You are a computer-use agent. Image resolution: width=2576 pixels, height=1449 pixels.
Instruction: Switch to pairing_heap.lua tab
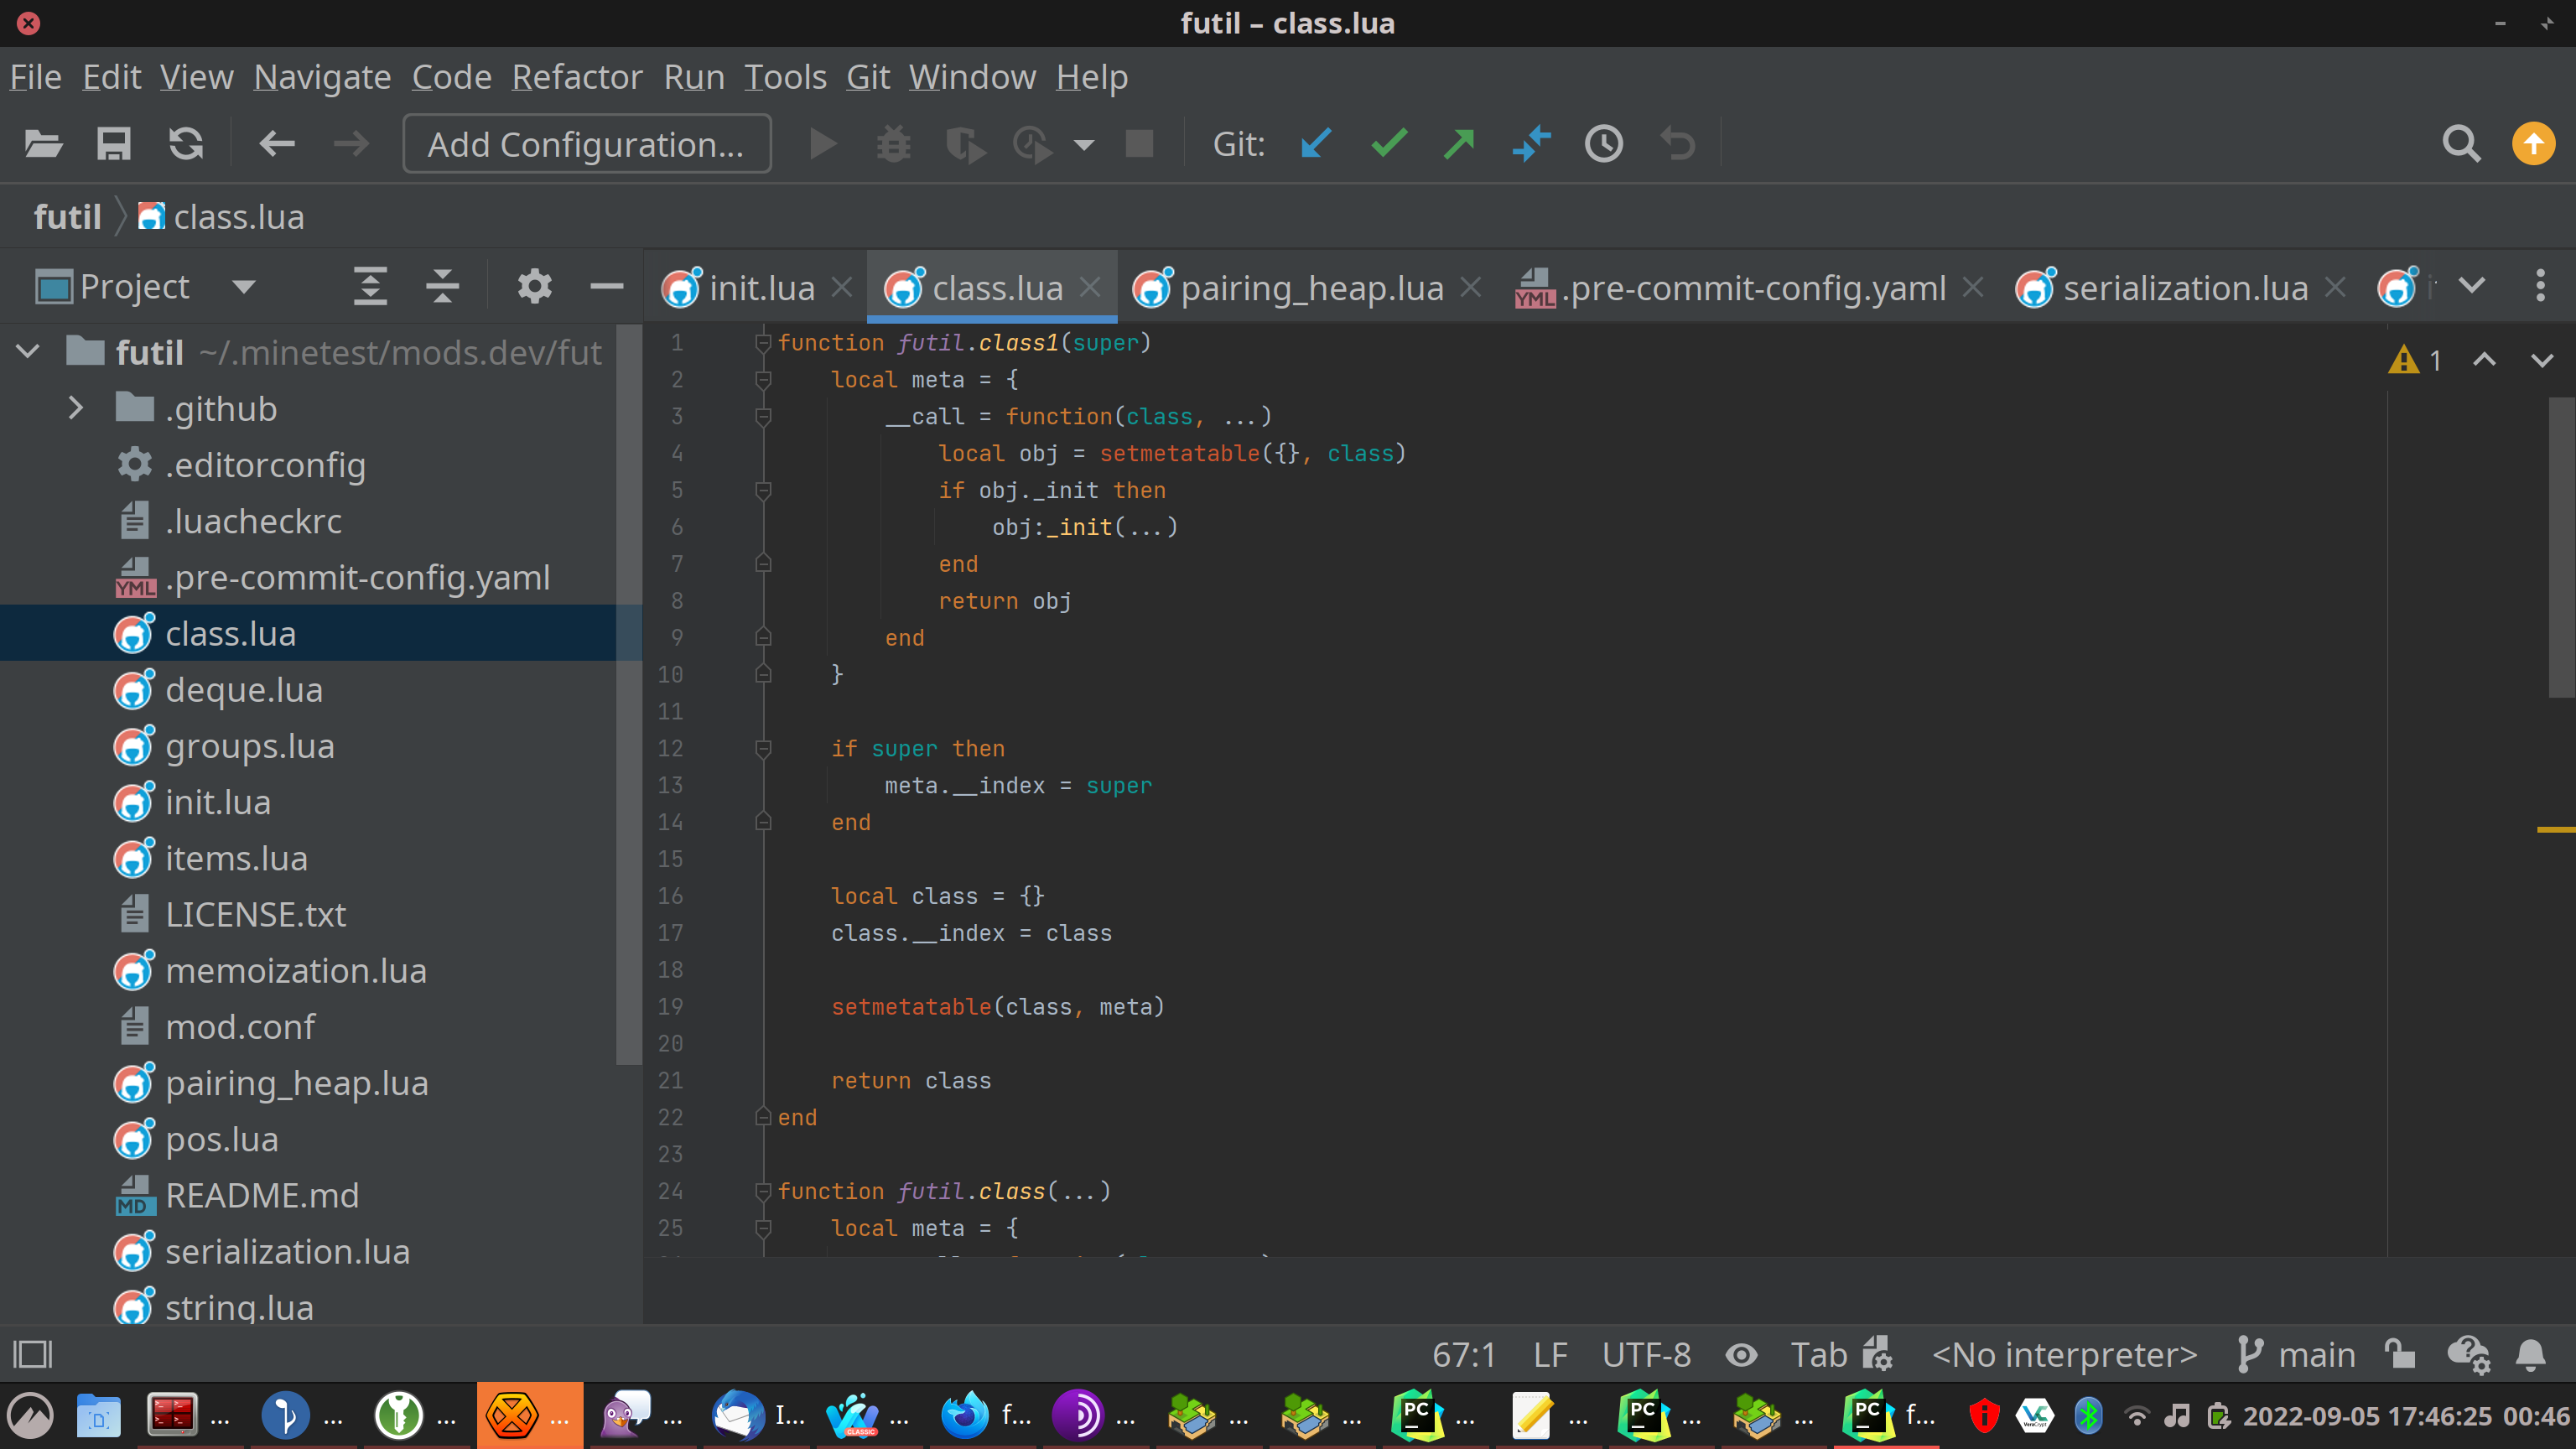tap(1311, 288)
